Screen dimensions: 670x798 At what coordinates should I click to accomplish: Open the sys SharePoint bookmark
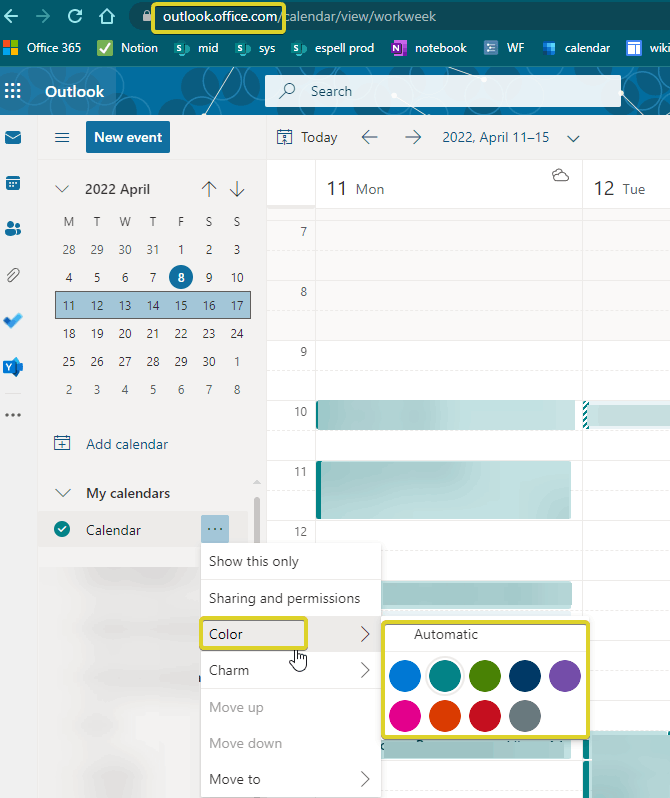point(255,48)
